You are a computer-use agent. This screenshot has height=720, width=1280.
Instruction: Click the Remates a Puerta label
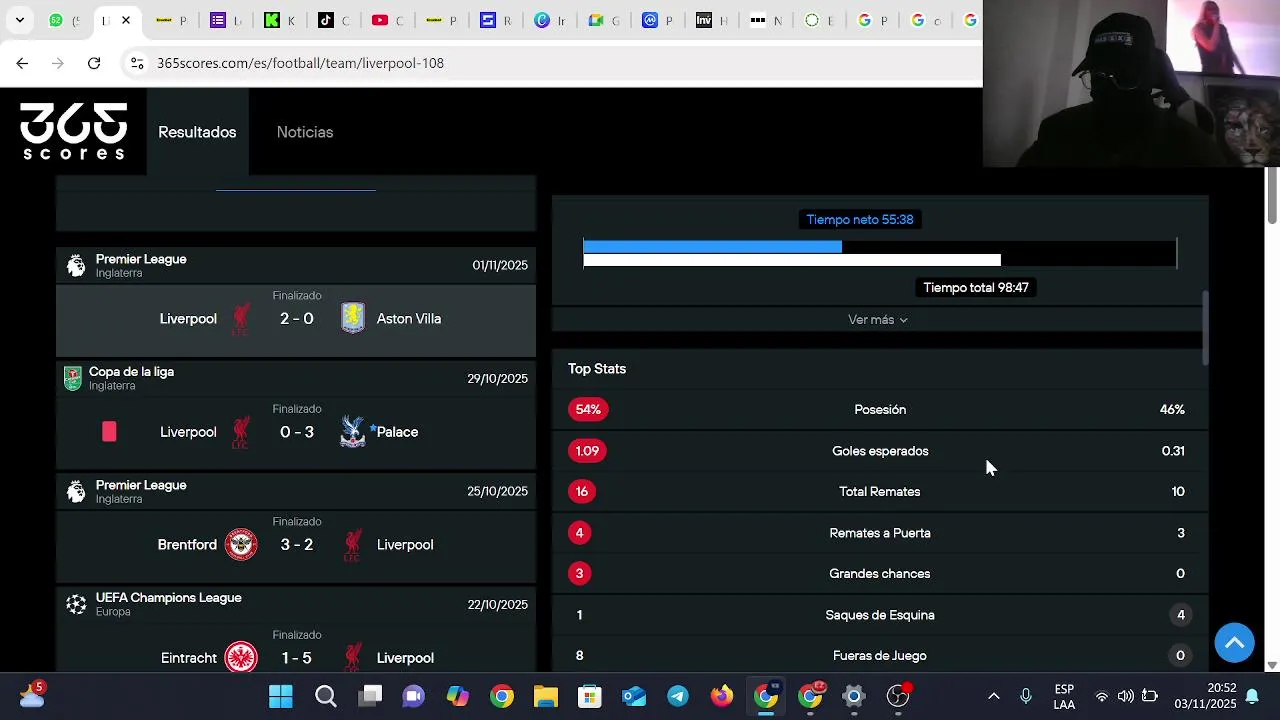pos(880,533)
